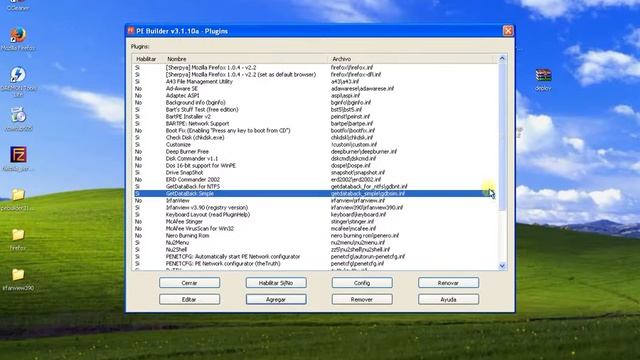Click the firefox\firefox-dfl.inf file cell
The height and width of the screenshot is (360, 640).
click(x=356, y=75)
